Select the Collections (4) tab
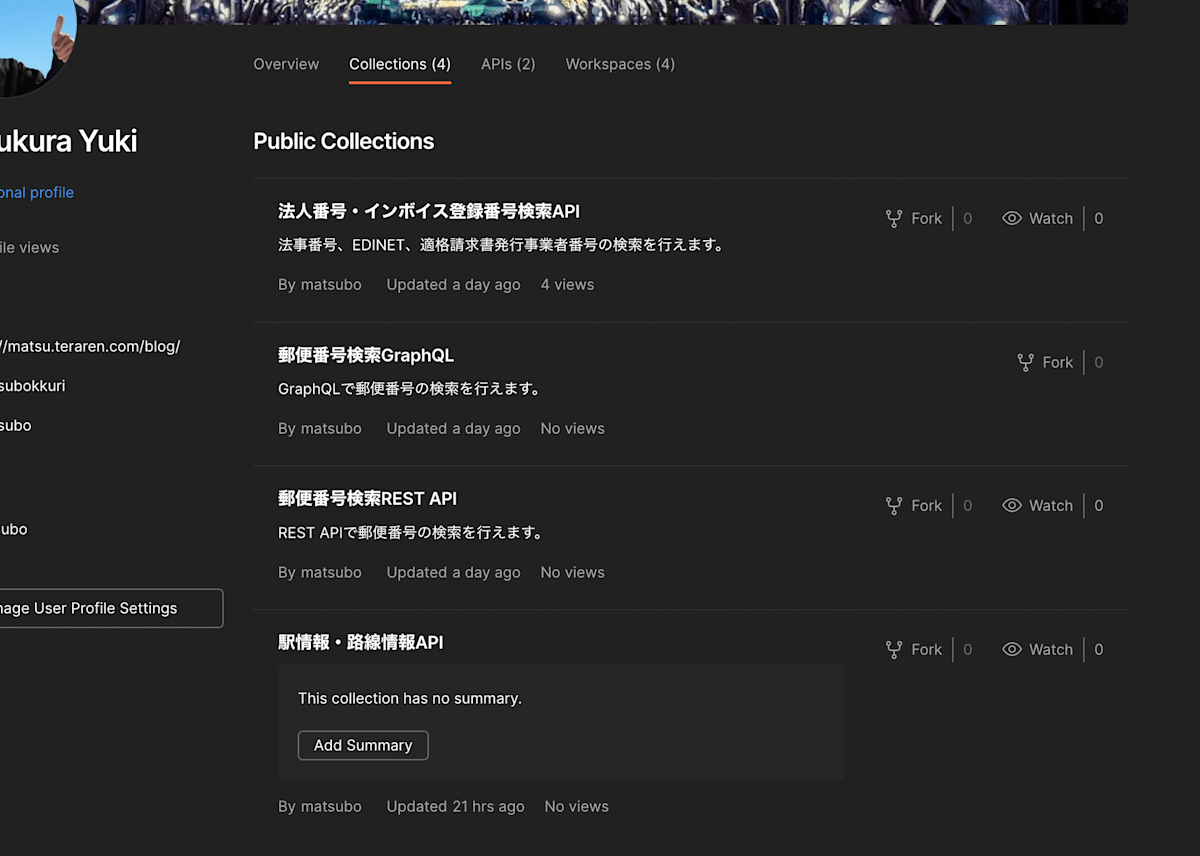The width and height of the screenshot is (1200, 856). (400, 64)
